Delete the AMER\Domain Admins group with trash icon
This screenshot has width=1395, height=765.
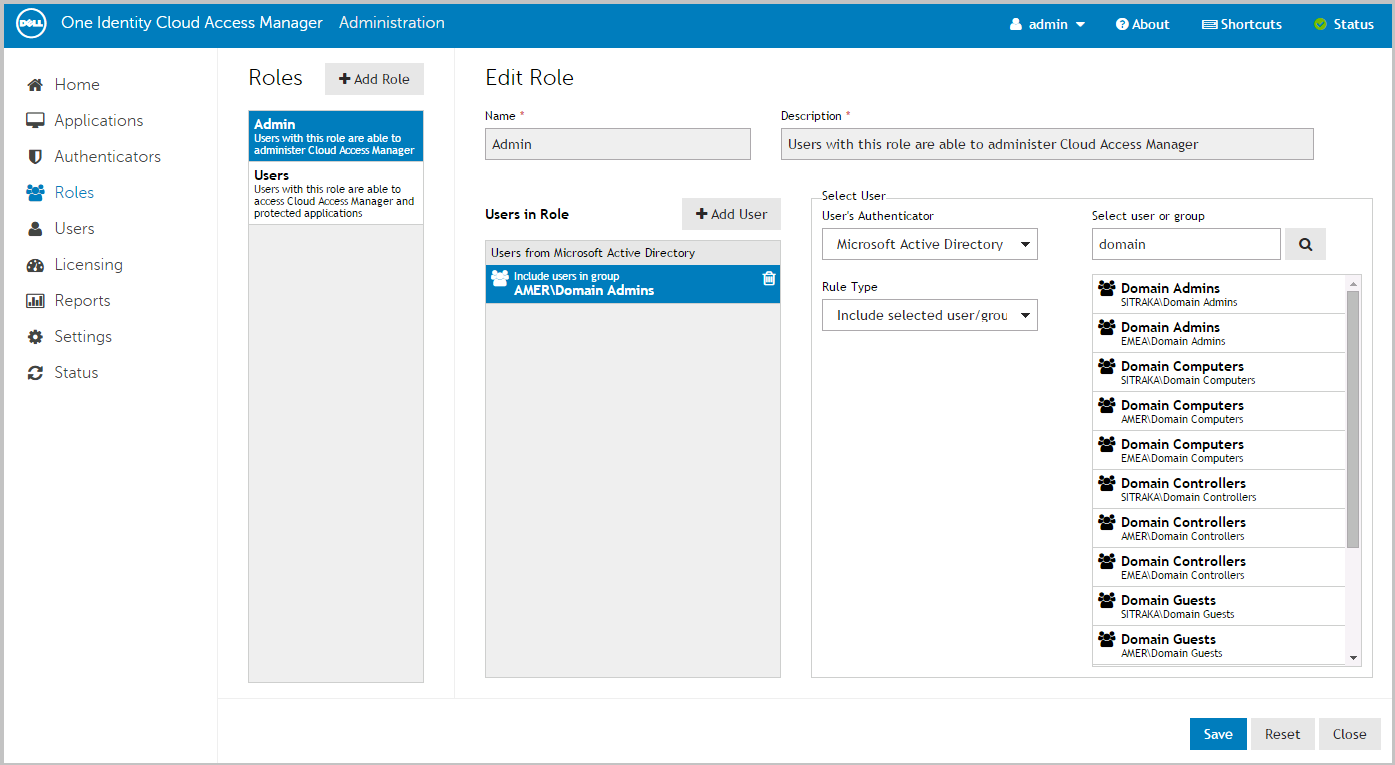pos(769,279)
